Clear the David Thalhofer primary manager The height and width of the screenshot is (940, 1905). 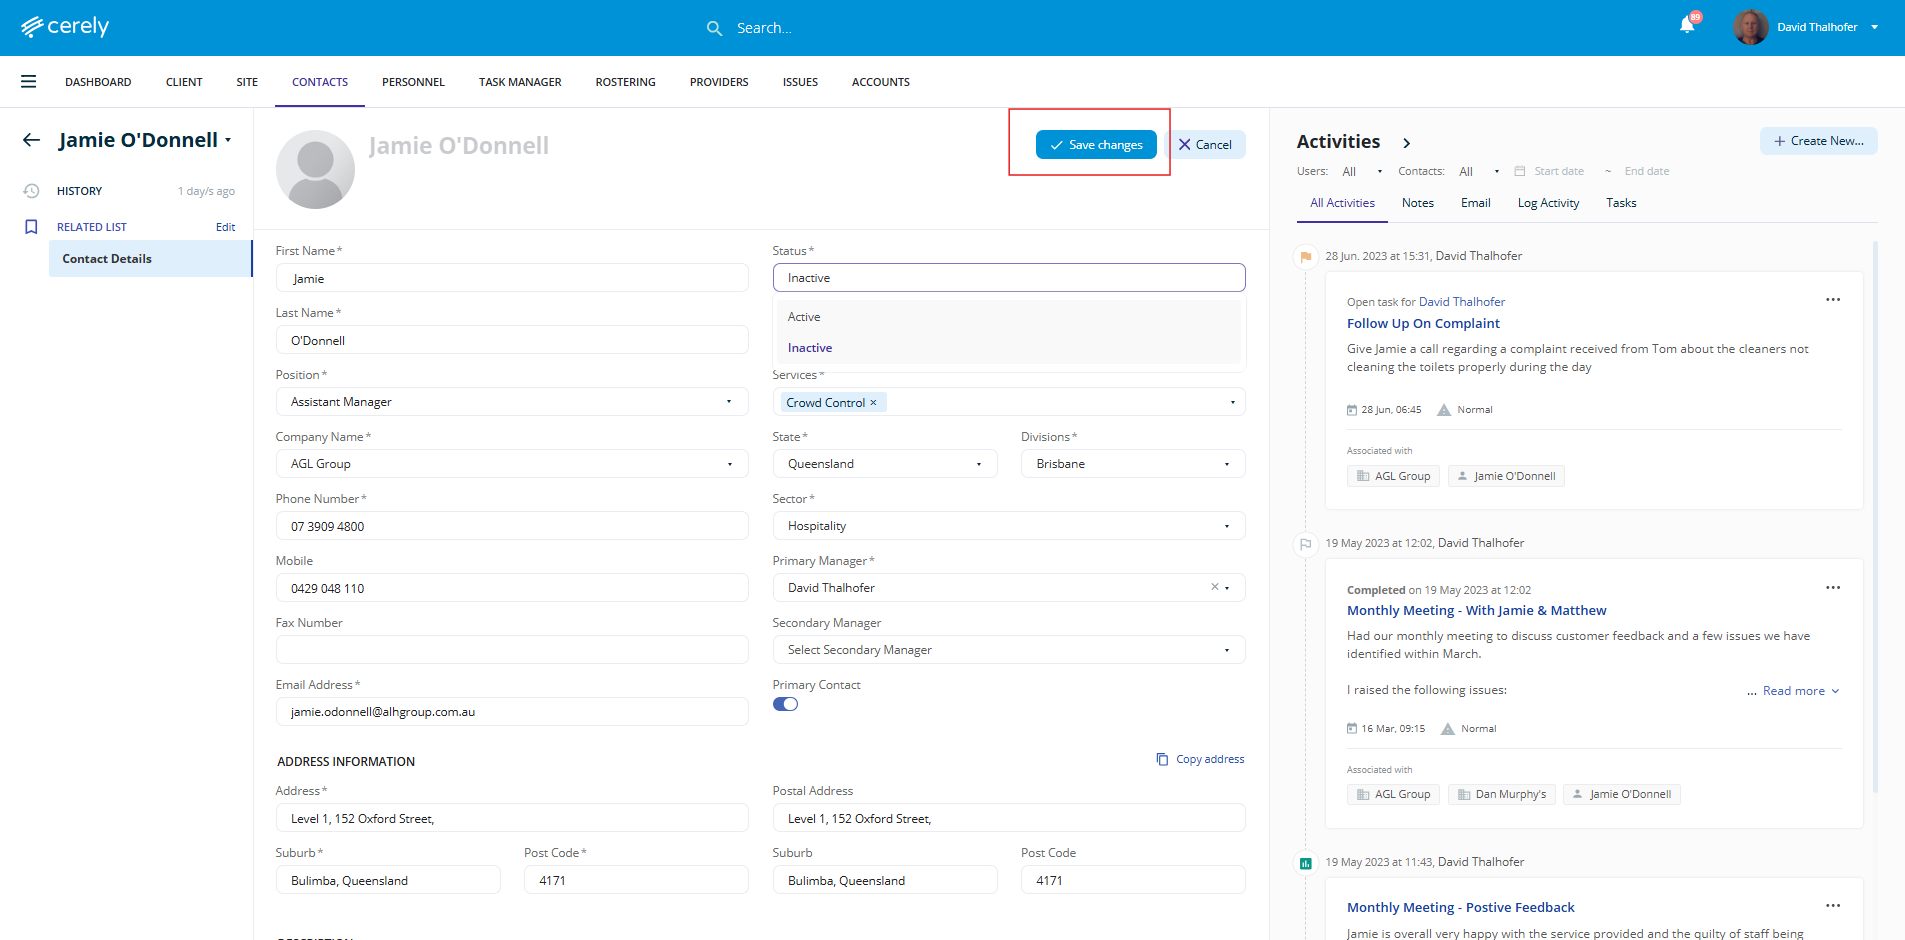1214,587
